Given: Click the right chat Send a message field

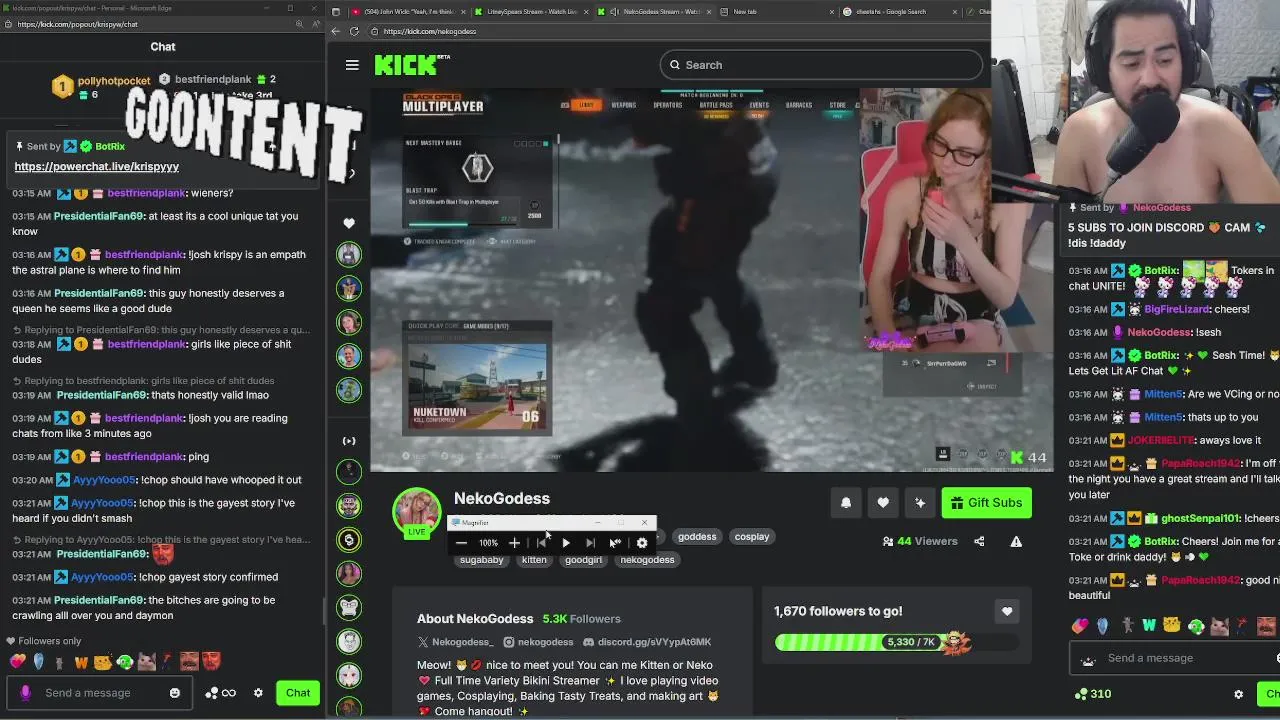Looking at the screenshot, I should 1175,658.
